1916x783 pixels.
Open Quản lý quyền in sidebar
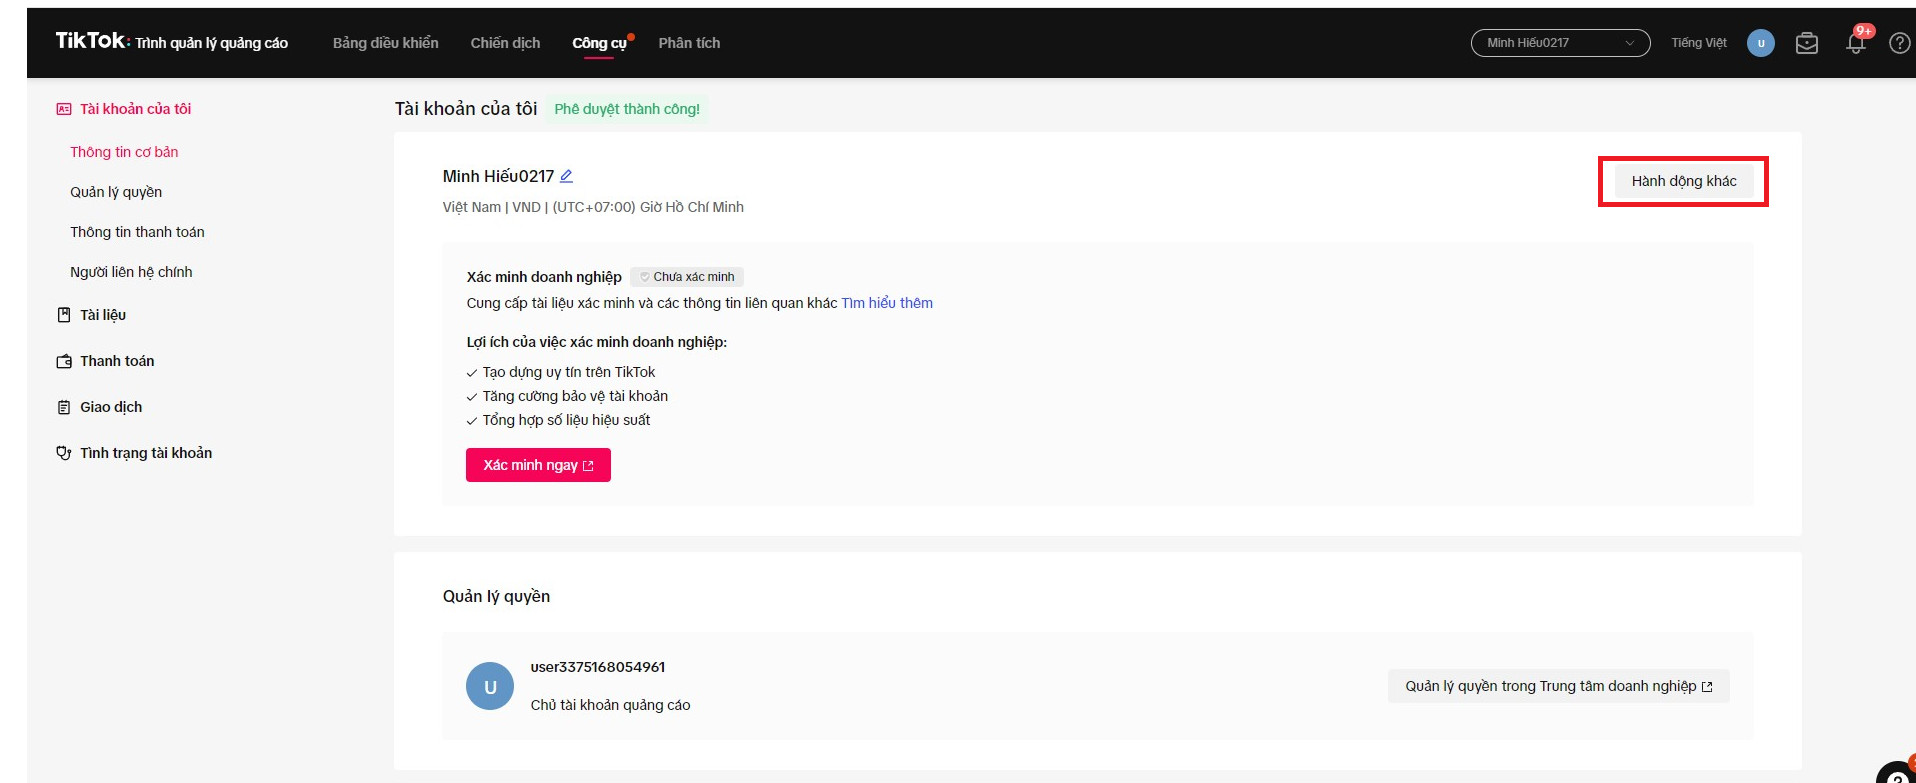(116, 192)
